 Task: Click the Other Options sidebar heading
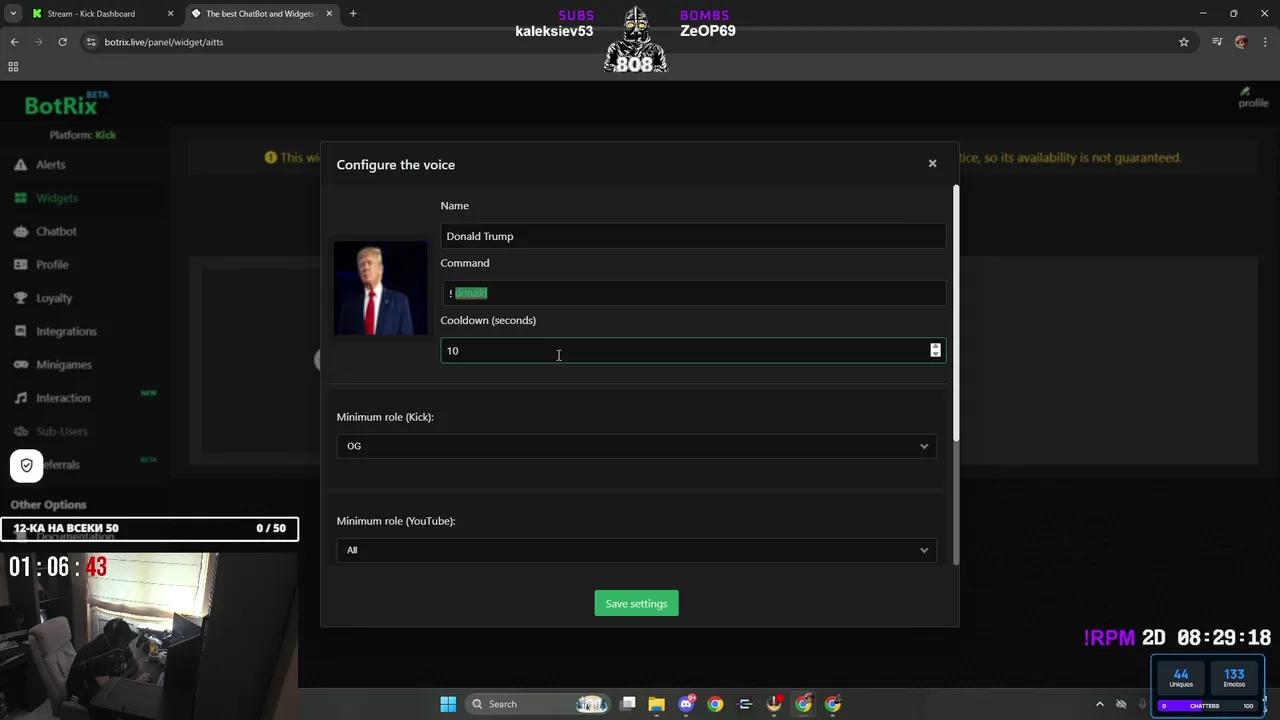tap(48, 505)
